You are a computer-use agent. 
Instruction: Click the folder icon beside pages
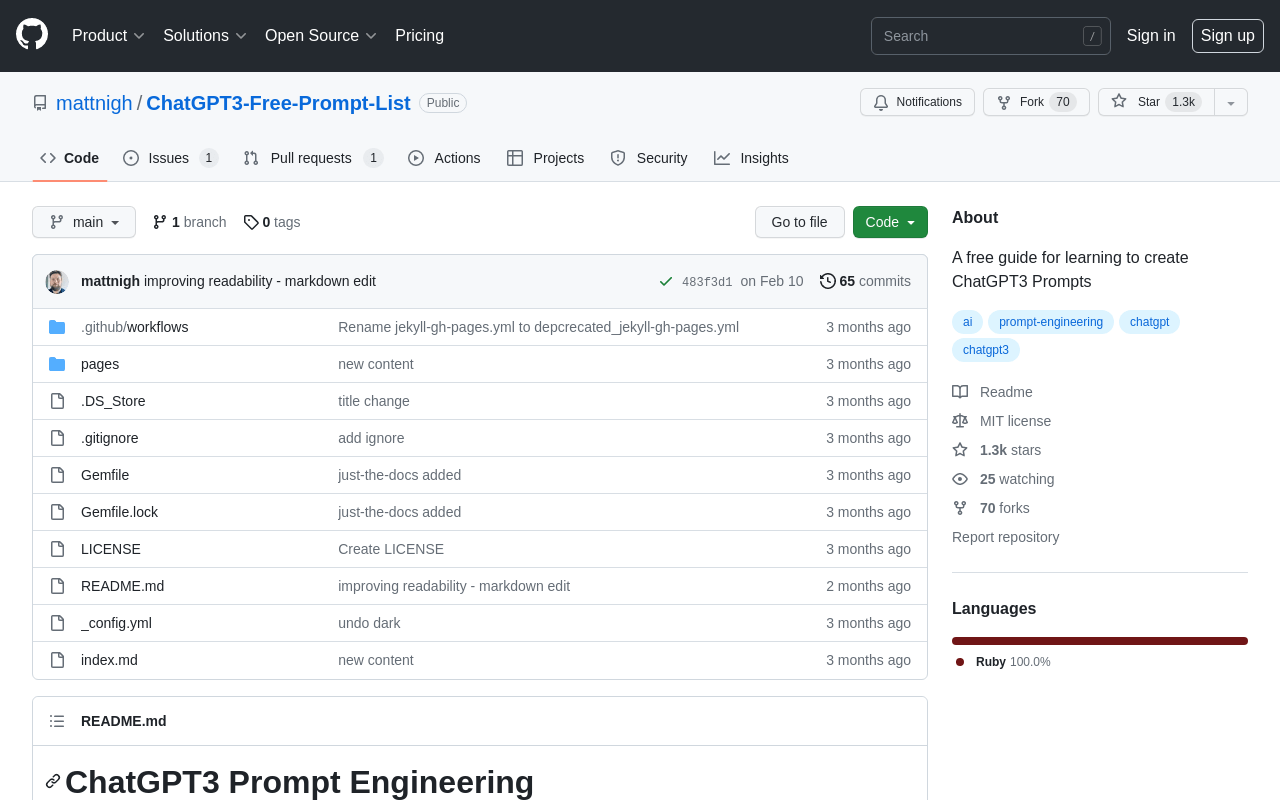click(57, 364)
